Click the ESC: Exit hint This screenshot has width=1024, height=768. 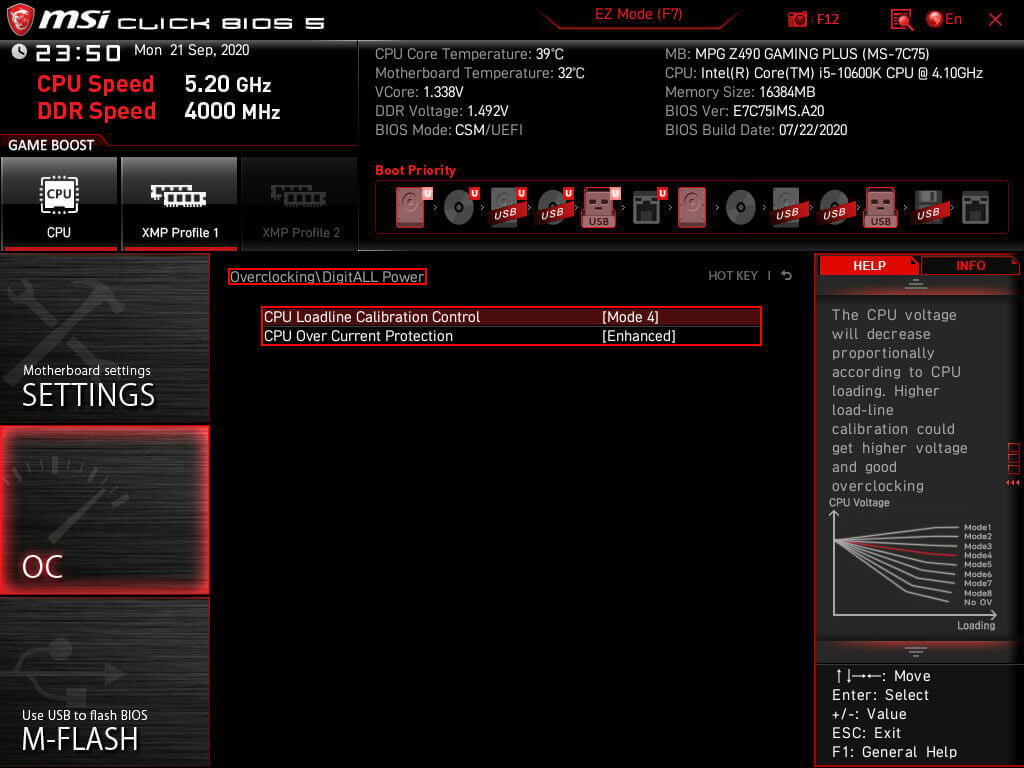coord(866,733)
